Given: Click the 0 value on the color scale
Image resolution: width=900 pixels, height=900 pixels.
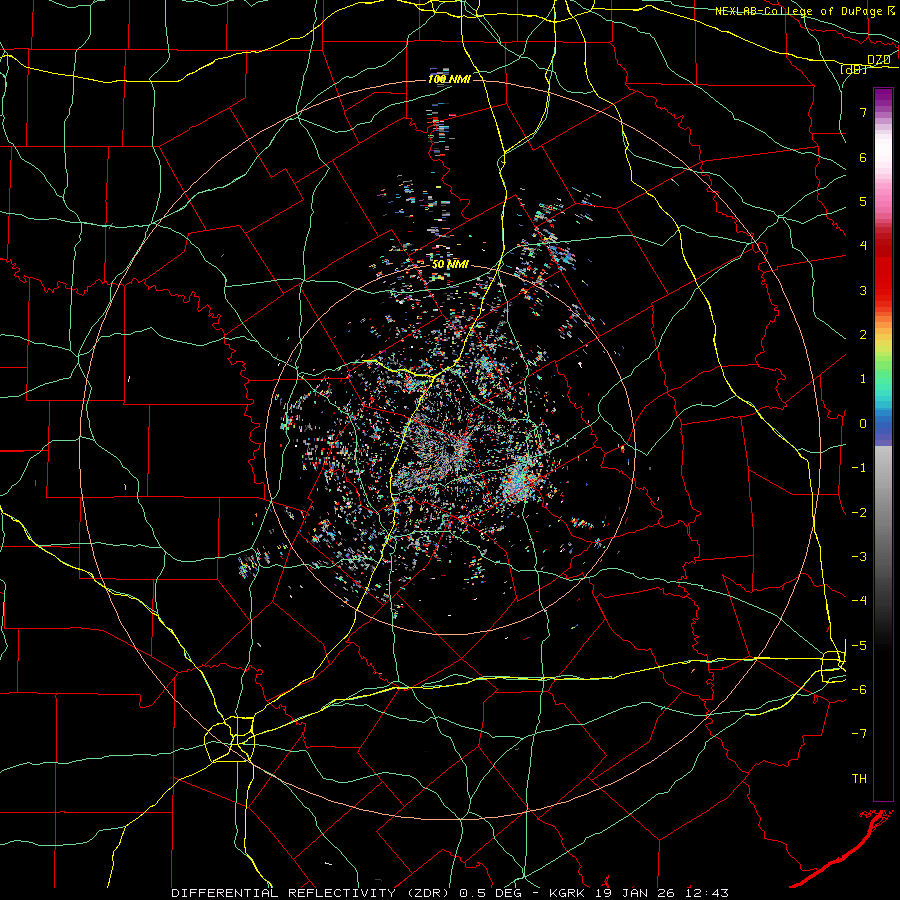Looking at the screenshot, I should point(863,424).
